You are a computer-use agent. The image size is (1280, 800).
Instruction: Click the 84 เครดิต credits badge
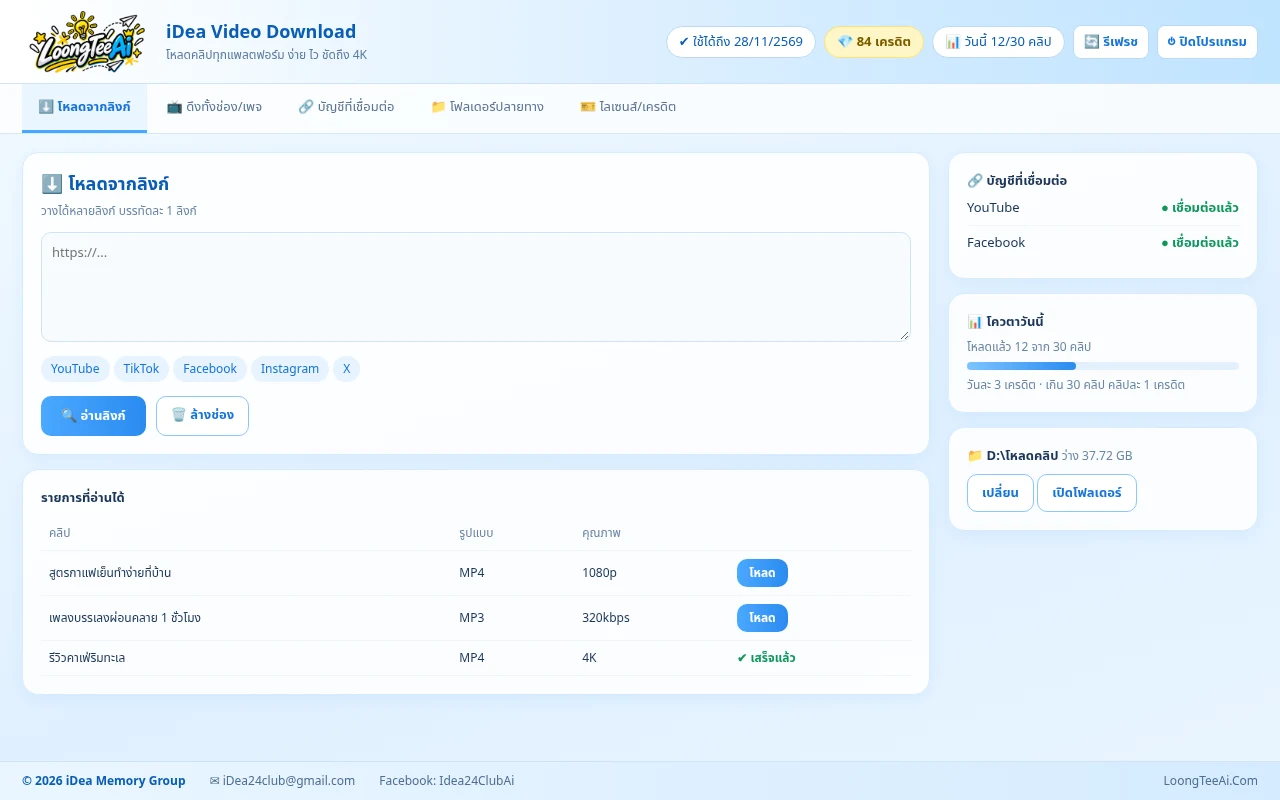tap(874, 42)
